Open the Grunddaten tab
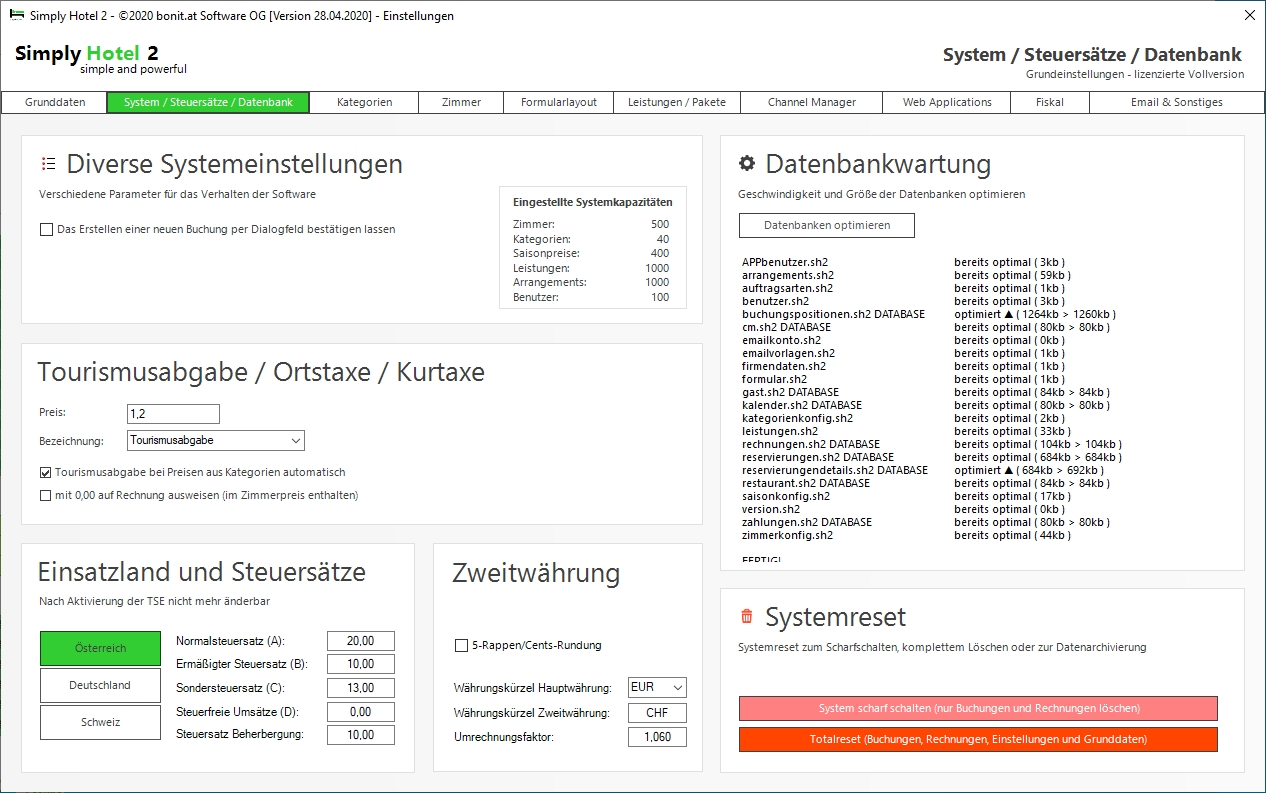The width and height of the screenshot is (1266, 793). coord(55,102)
